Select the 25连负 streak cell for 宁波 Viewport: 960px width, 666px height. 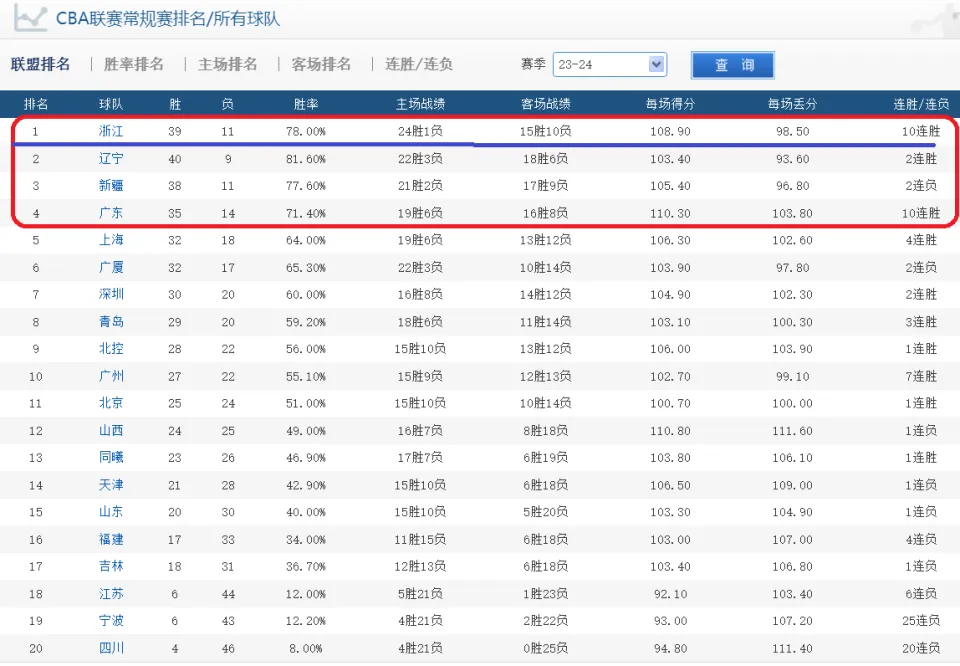(x=921, y=621)
